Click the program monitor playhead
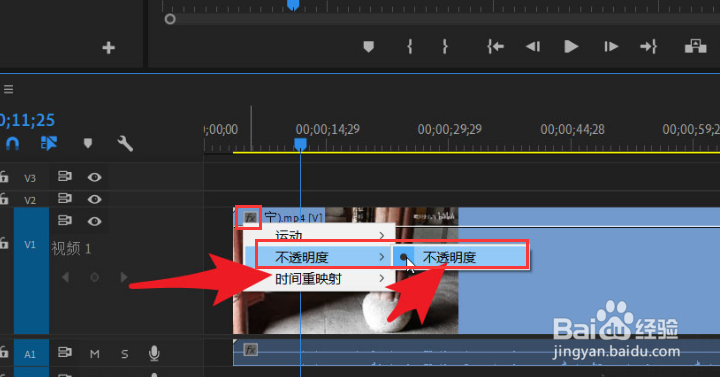 tap(293, 5)
